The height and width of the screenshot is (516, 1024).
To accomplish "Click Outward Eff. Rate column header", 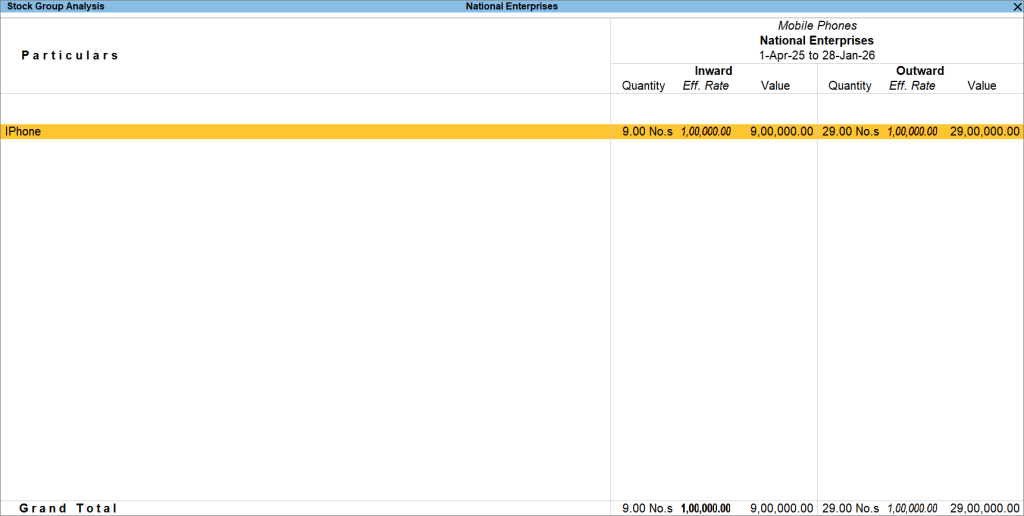I will (x=912, y=86).
